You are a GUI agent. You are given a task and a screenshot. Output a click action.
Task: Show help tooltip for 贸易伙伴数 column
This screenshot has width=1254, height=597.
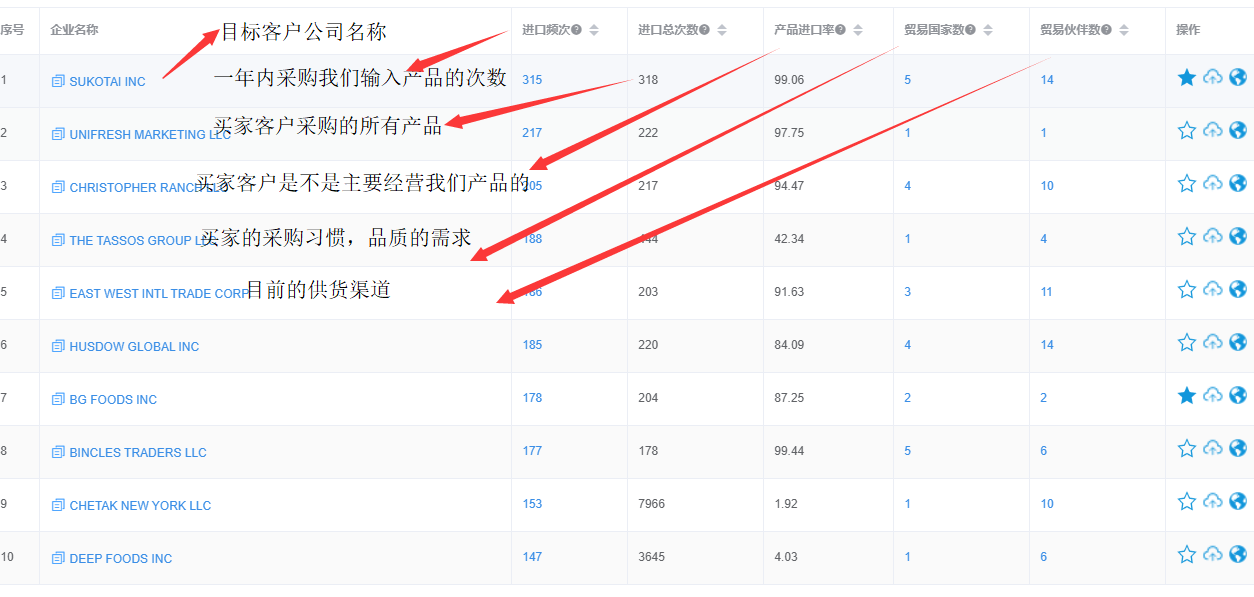(1106, 30)
